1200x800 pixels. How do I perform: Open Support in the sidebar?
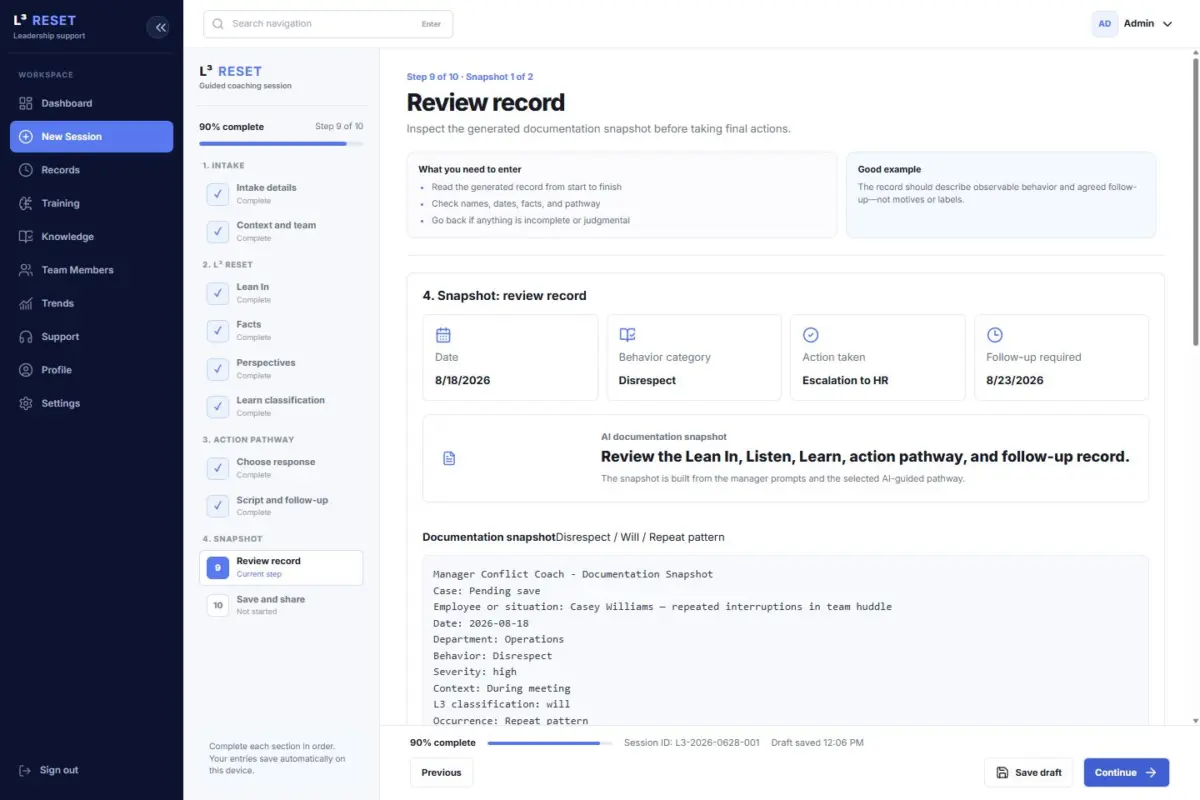click(91, 337)
